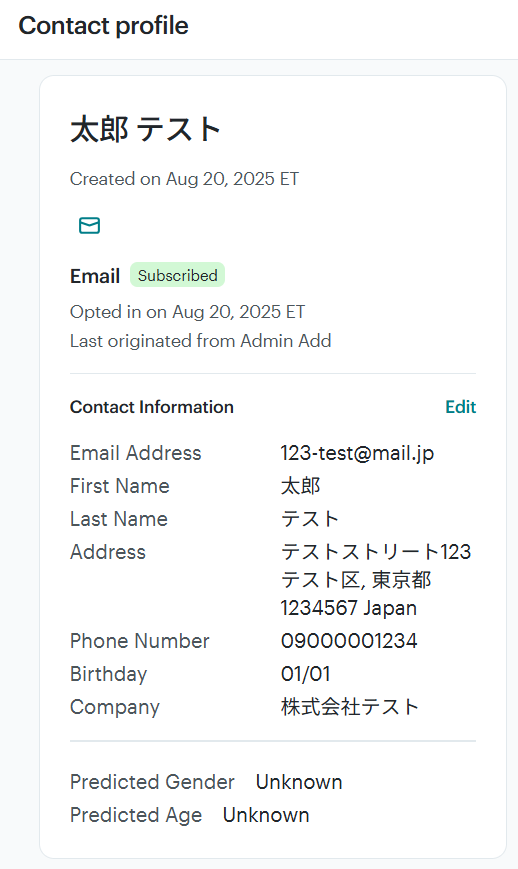The height and width of the screenshot is (869, 518).
Task: Click the address line テストストリート123
Action: point(376,551)
